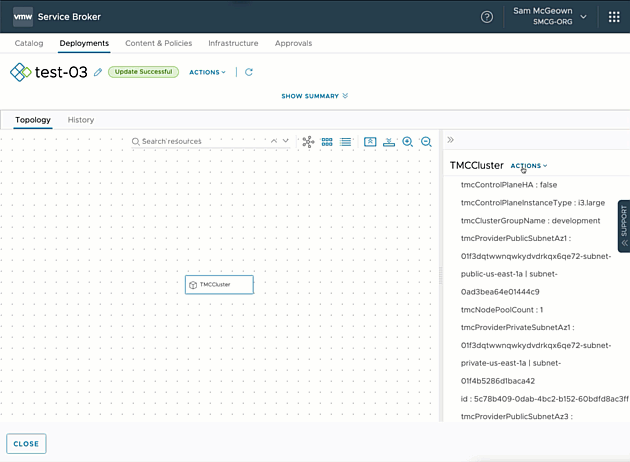Expand SHOW SUMMARY section
Viewport: 630px width, 462px height.
(x=315, y=96)
